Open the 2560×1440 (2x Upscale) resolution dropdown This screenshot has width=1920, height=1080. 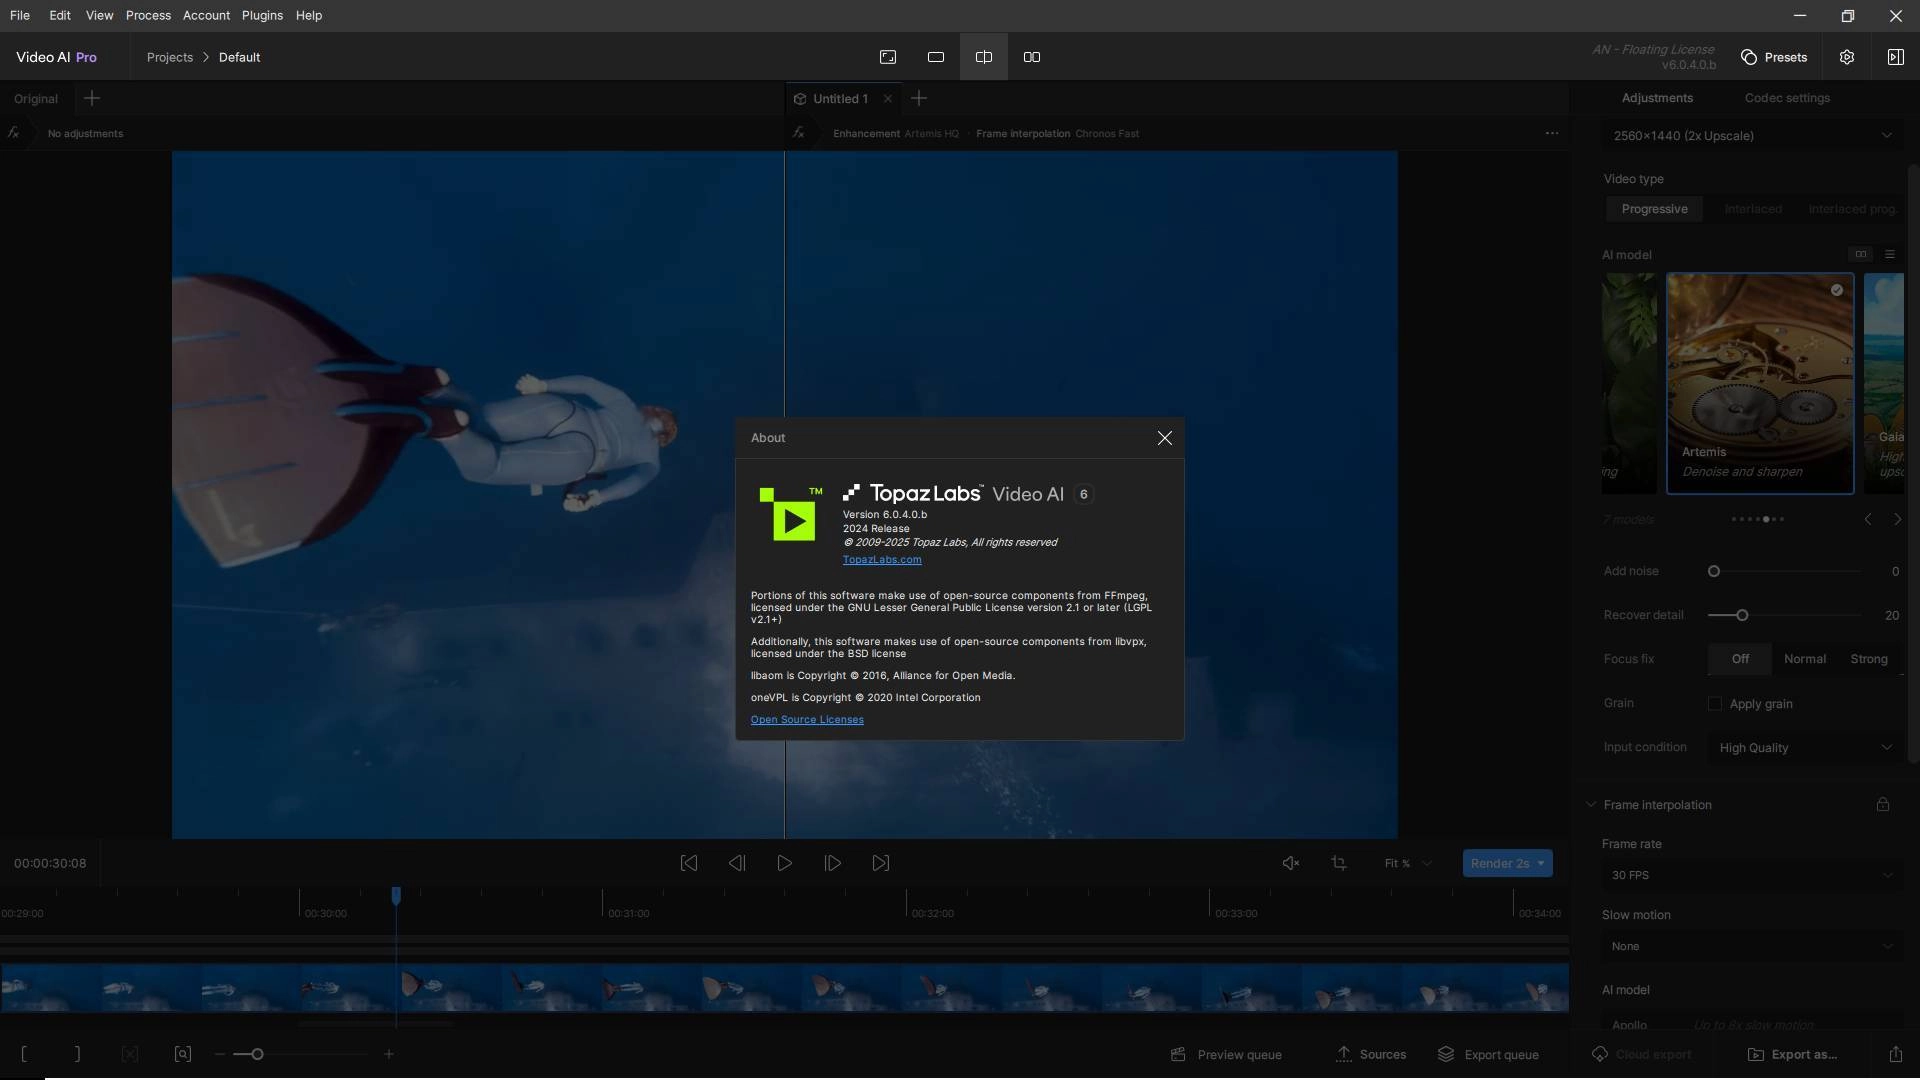pyautogui.click(x=1752, y=136)
